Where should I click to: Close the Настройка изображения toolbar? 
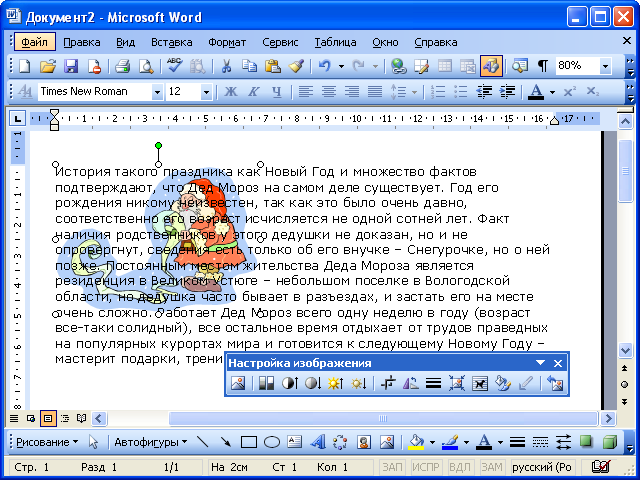click(558, 363)
